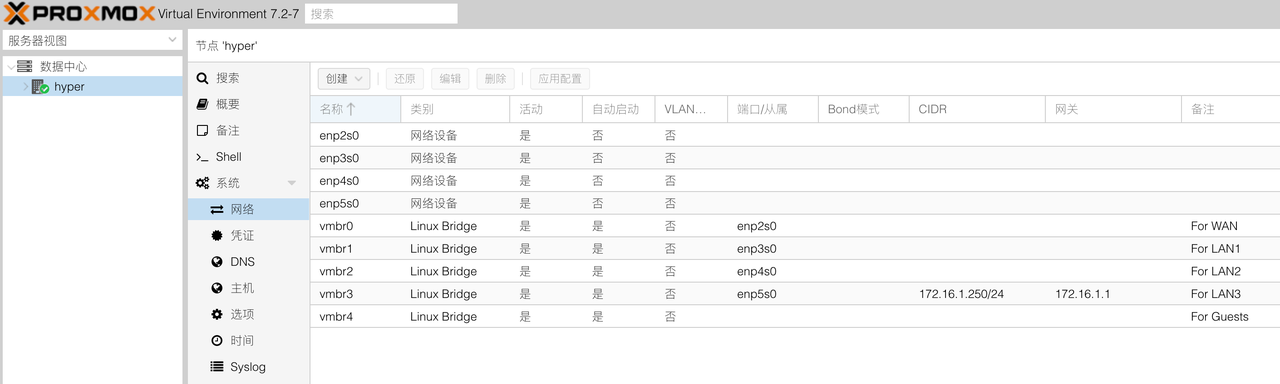Select the enp5s0 network device row
The height and width of the screenshot is (384, 1280).
795,203
